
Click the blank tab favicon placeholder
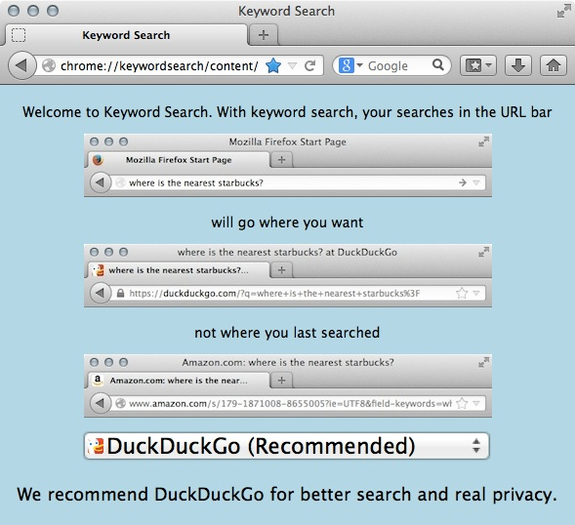pos(18,35)
